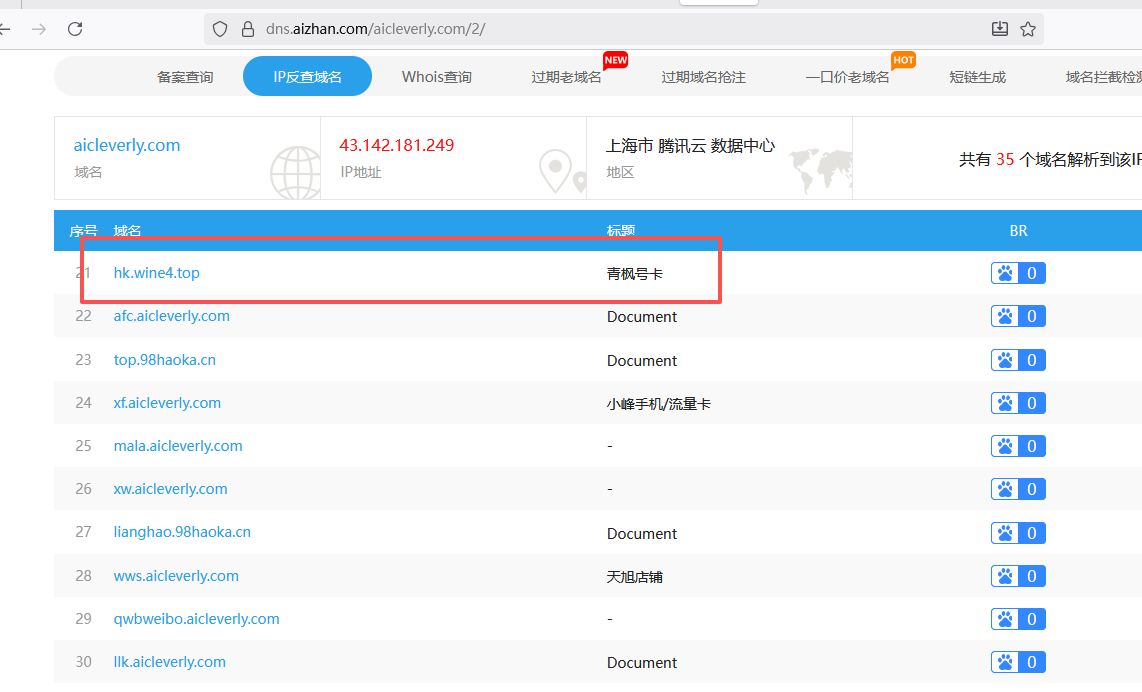
Task: Click the save page download icon in address bar
Action: coord(1000,29)
